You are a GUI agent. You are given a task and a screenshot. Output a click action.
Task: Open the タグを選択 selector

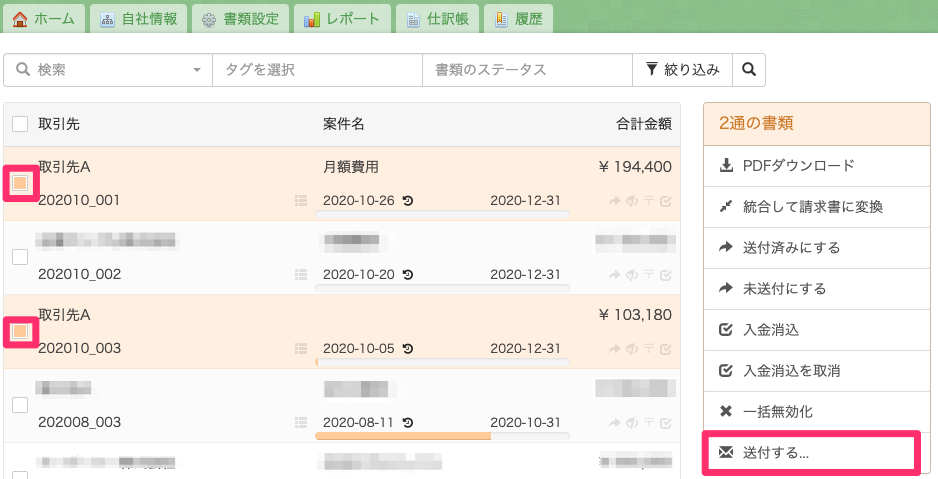[318, 70]
